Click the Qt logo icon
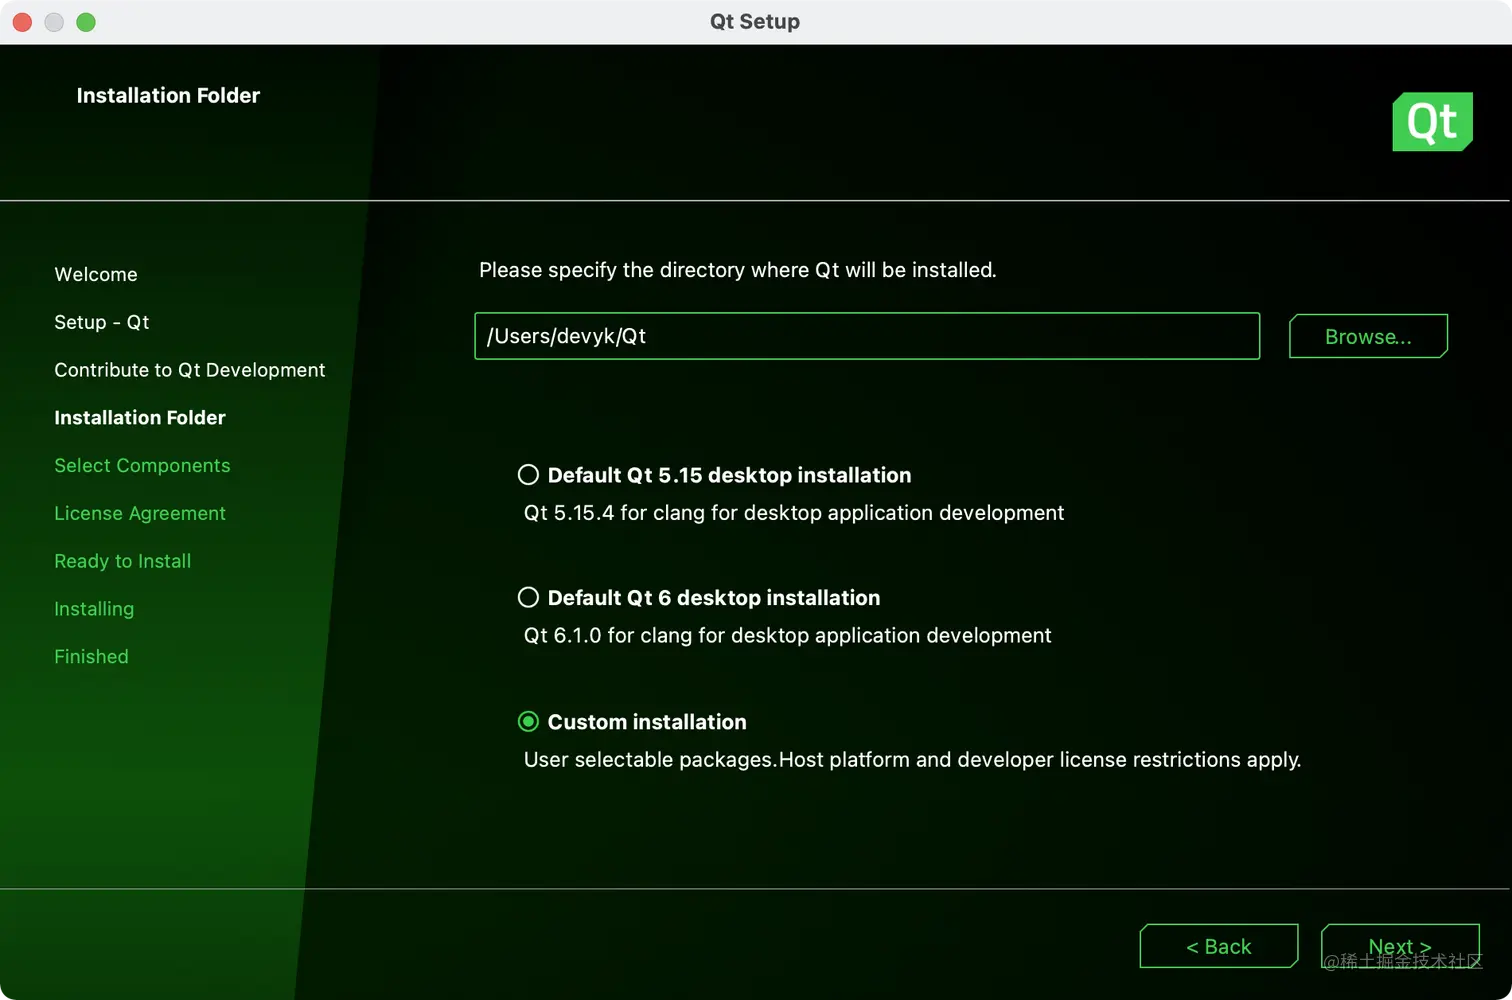 pyautogui.click(x=1432, y=122)
